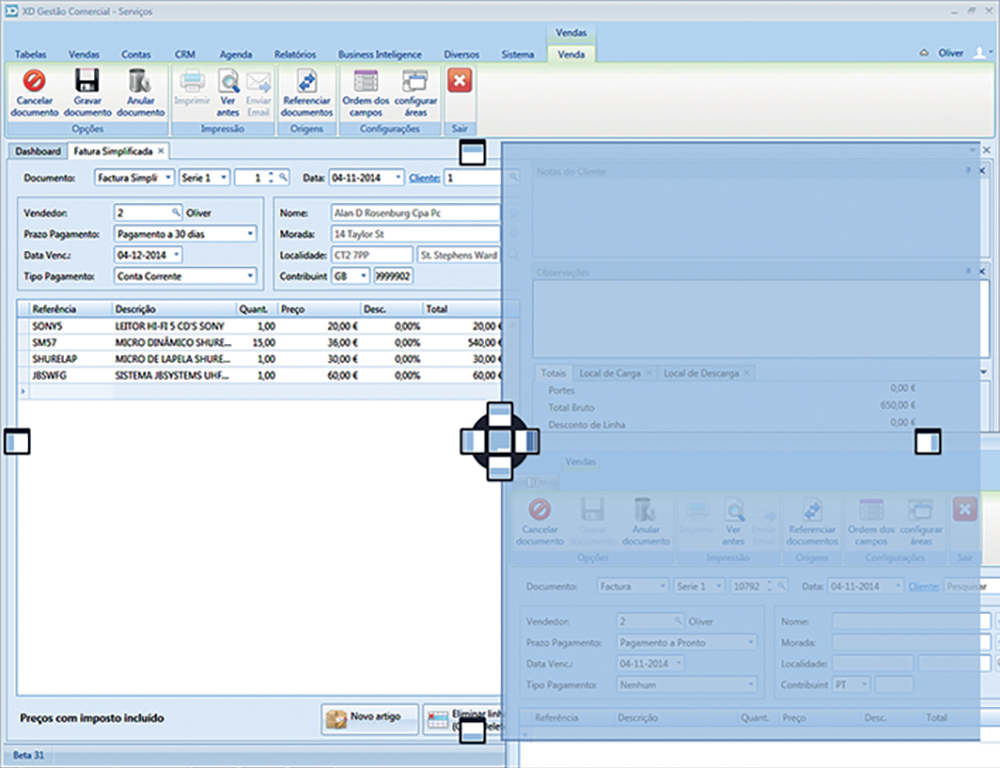Click the red Sair exit icon in top ribbon

[x=459, y=82]
